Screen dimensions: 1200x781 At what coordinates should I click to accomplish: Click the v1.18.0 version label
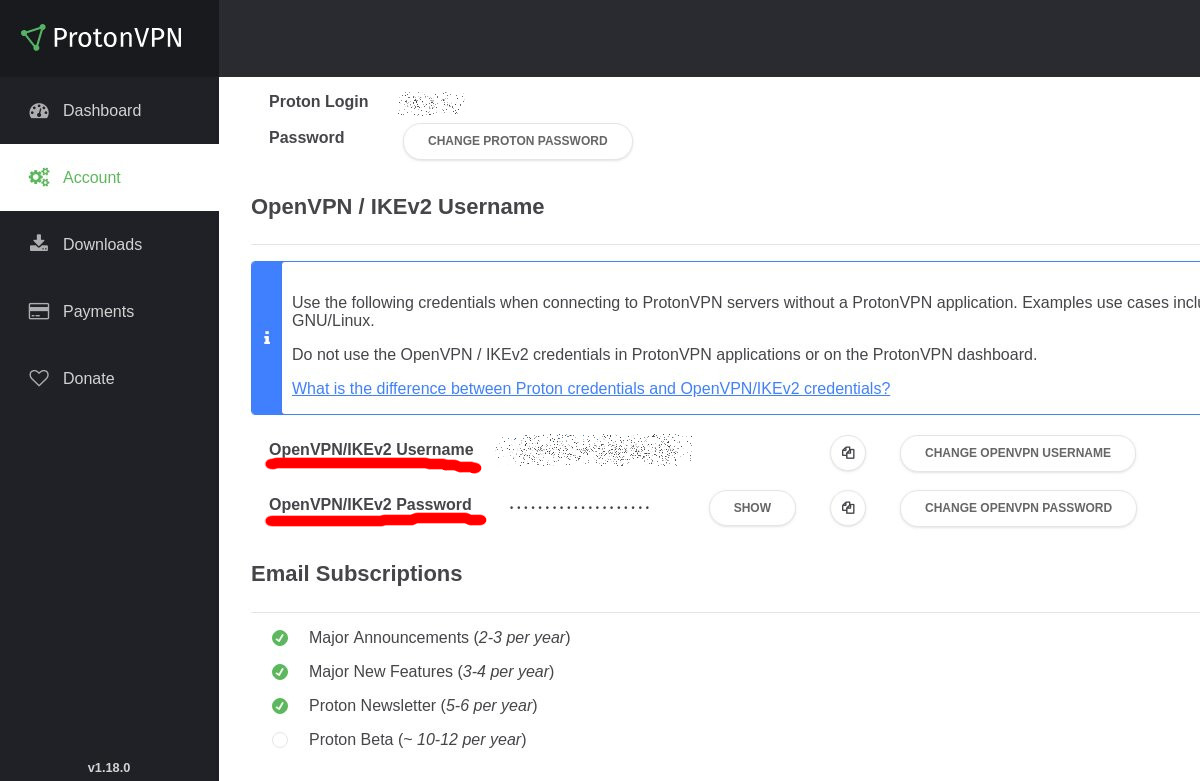click(109, 767)
